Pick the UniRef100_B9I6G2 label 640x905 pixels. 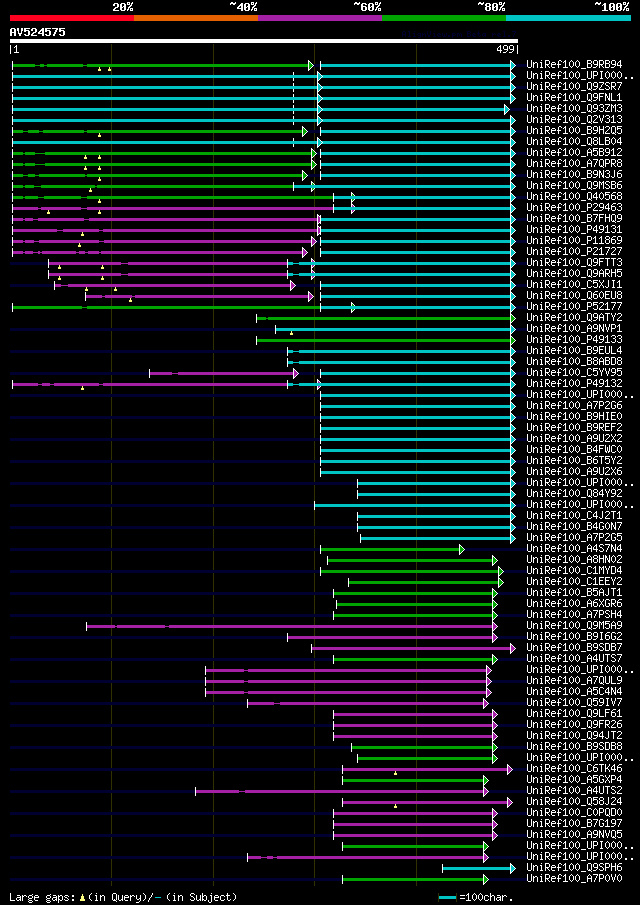click(x=574, y=637)
